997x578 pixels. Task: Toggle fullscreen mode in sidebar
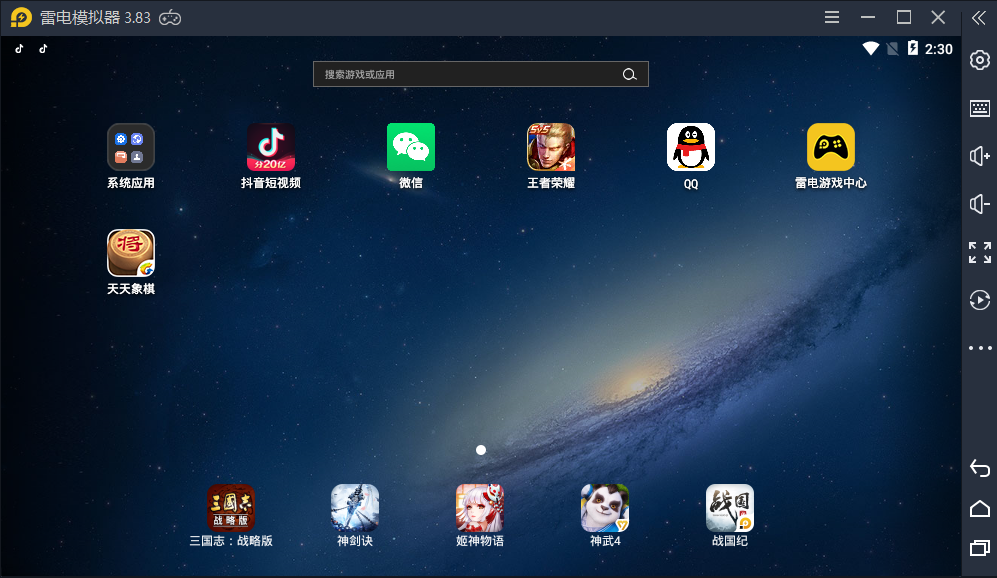(x=980, y=252)
